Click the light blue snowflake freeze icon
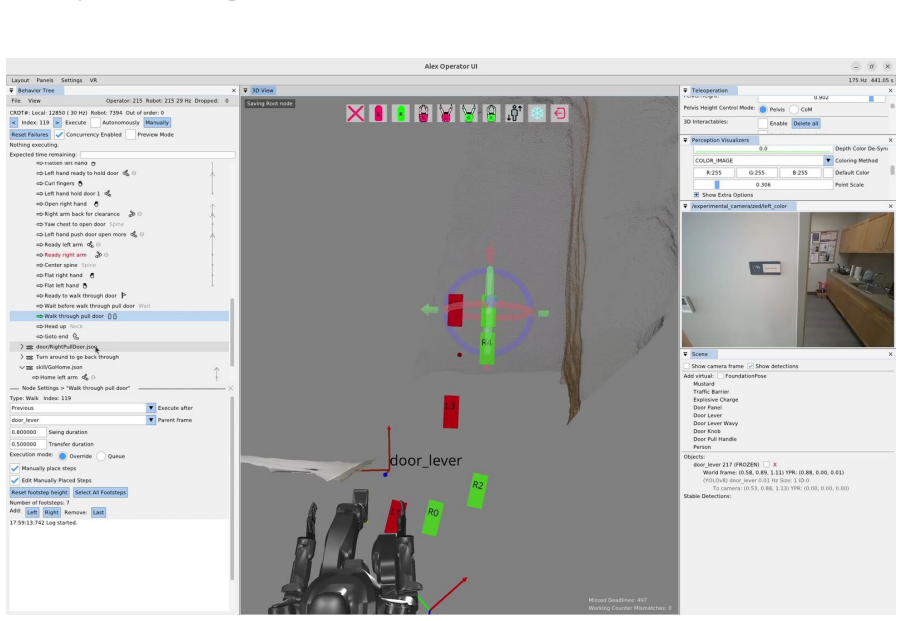The height and width of the screenshot is (621, 902). pos(537,113)
